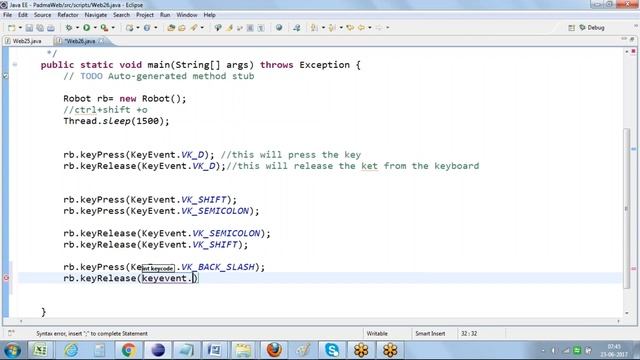Click the task marker next to TODO comment

(6, 76)
